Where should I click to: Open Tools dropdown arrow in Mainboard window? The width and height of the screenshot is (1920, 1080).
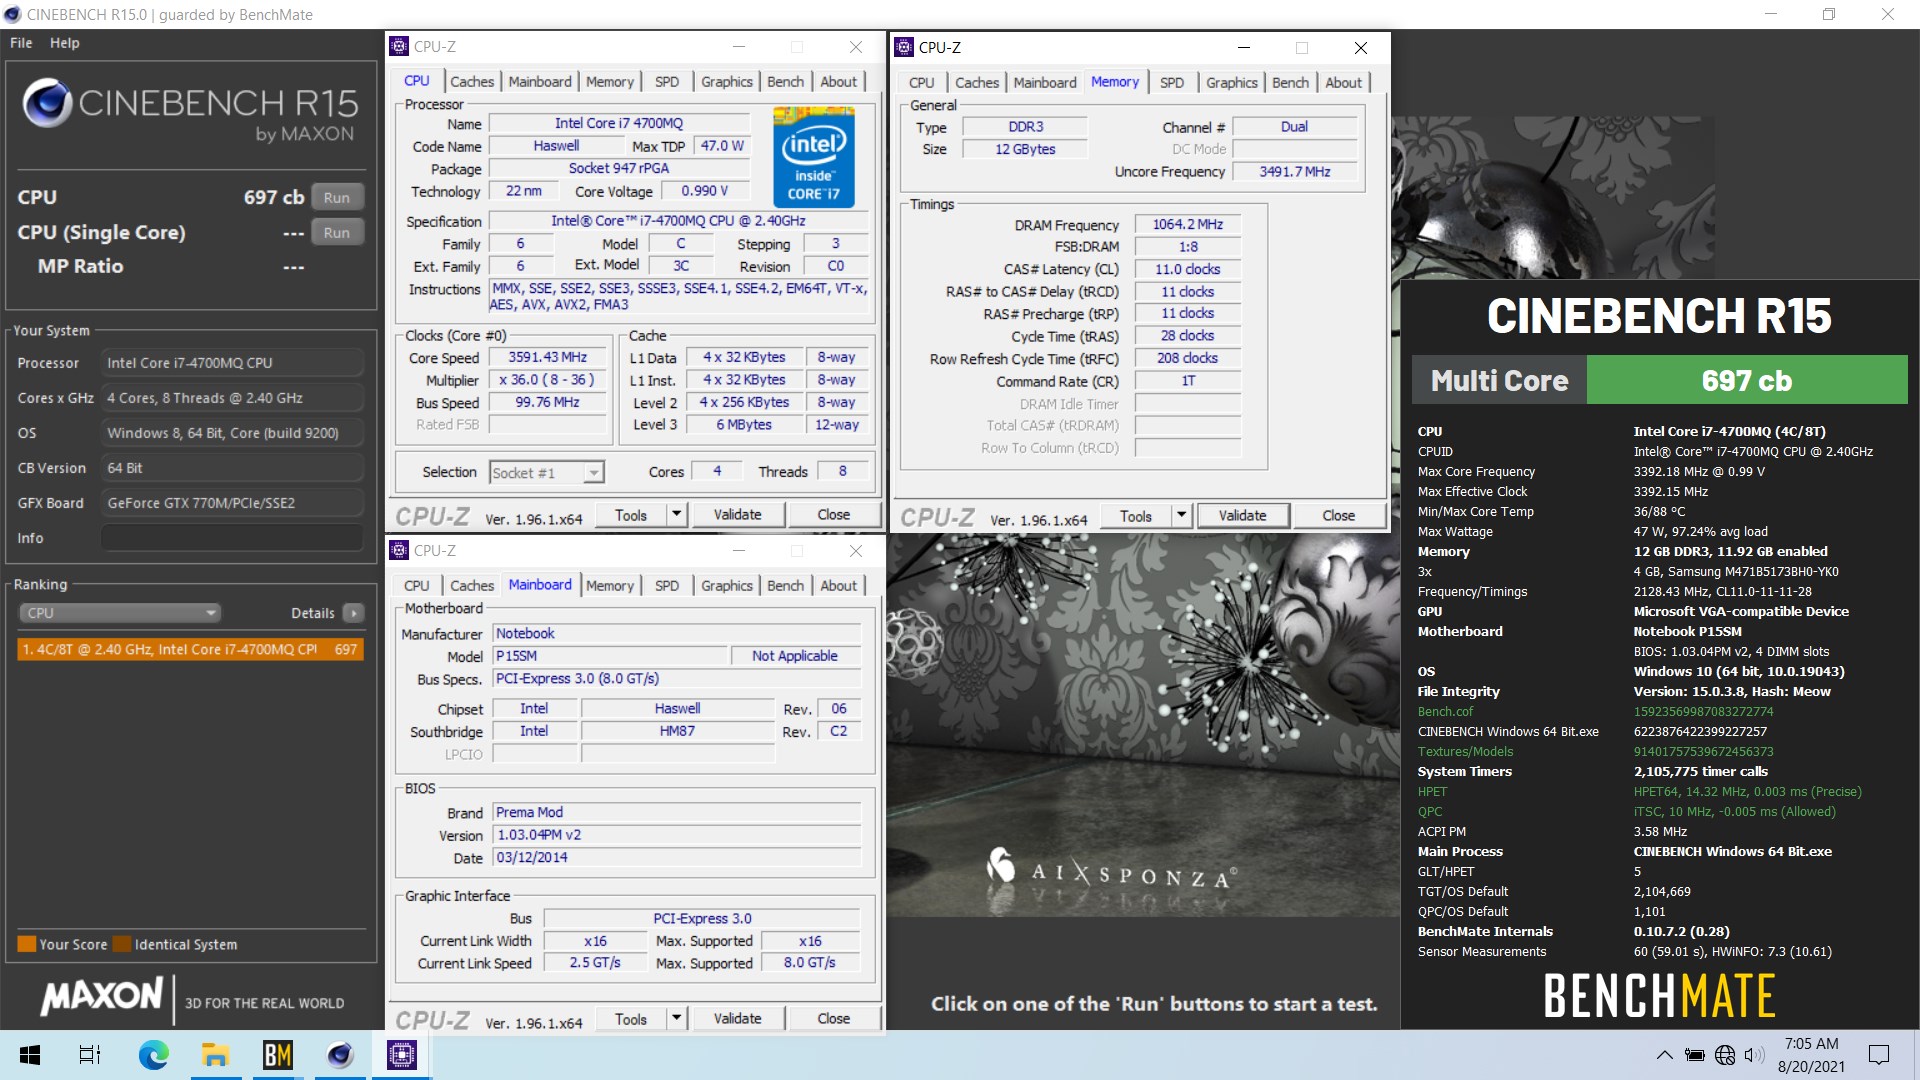(x=677, y=1018)
